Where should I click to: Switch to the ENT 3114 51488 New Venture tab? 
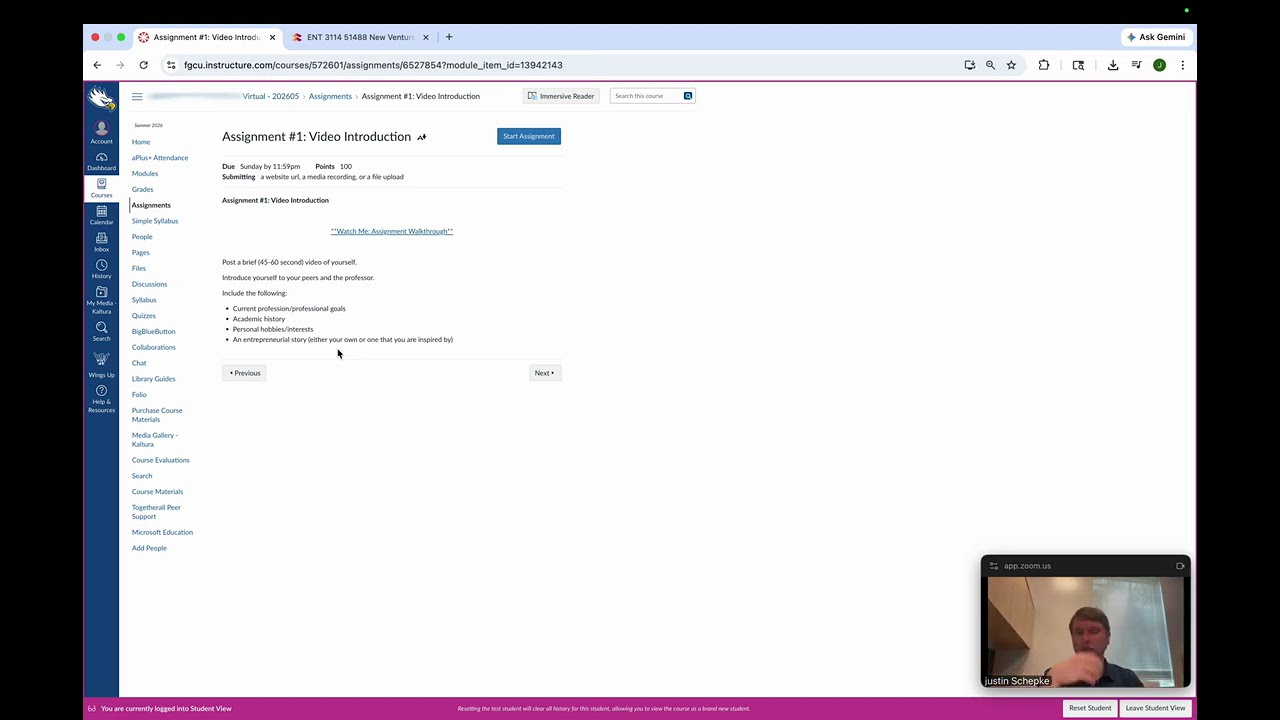click(x=360, y=37)
